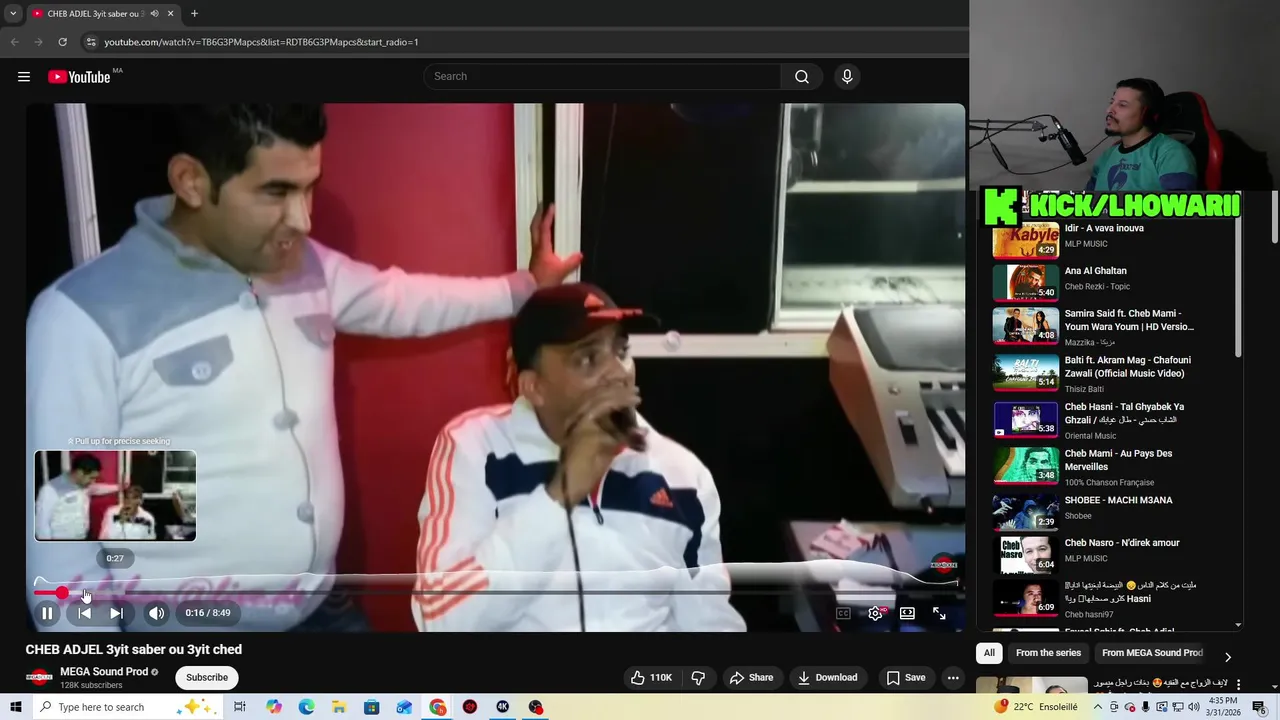This screenshot has height=720, width=1280.
Task: Share this video
Action: click(x=751, y=677)
